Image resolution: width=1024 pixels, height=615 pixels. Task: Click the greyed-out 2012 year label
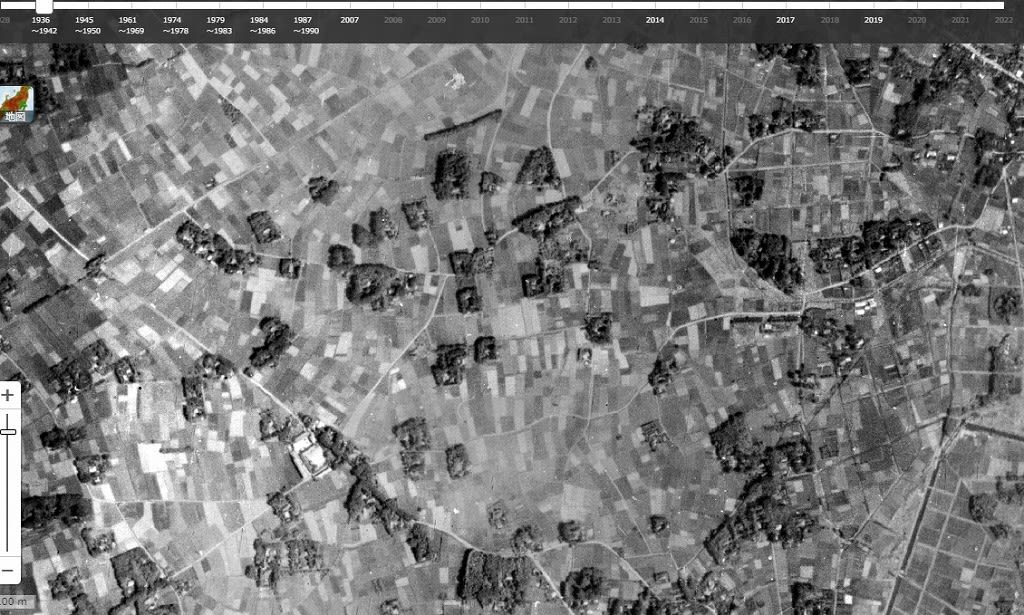pos(568,20)
